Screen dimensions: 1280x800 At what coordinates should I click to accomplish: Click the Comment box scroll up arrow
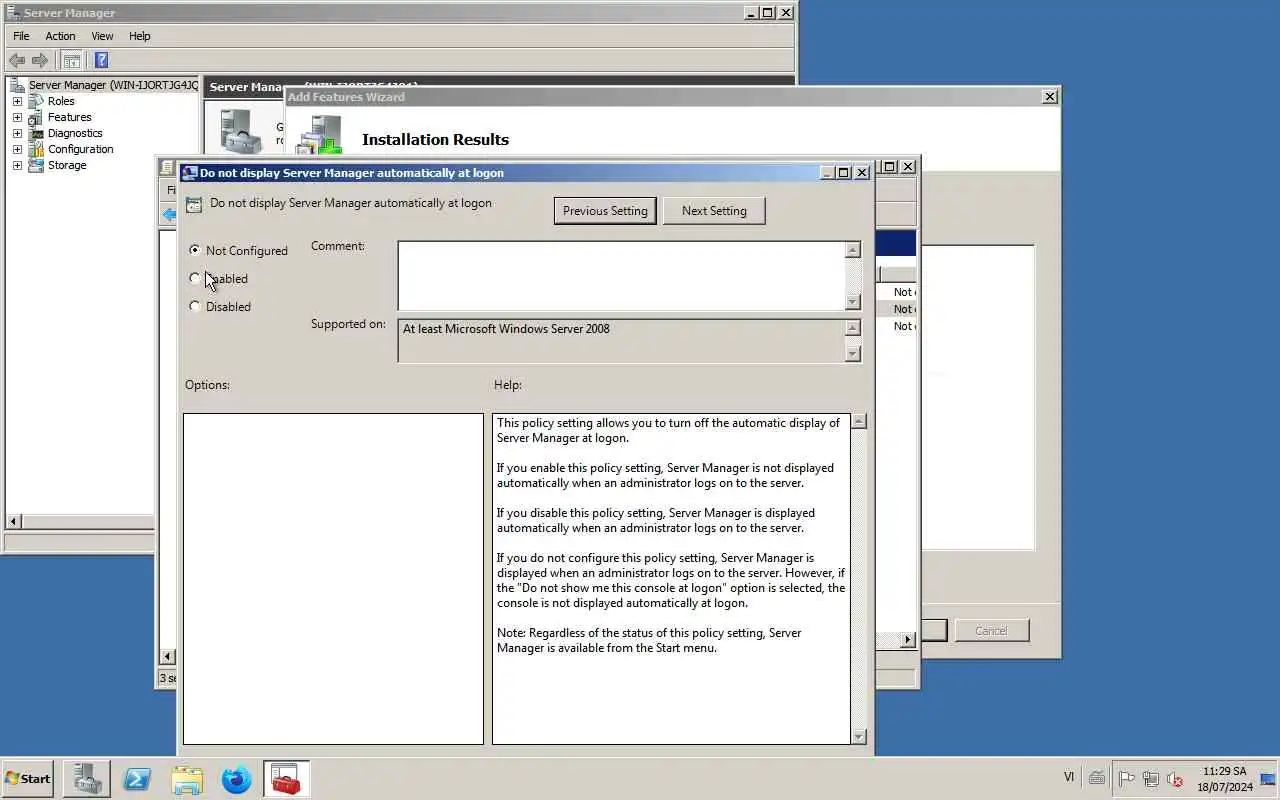[853, 250]
